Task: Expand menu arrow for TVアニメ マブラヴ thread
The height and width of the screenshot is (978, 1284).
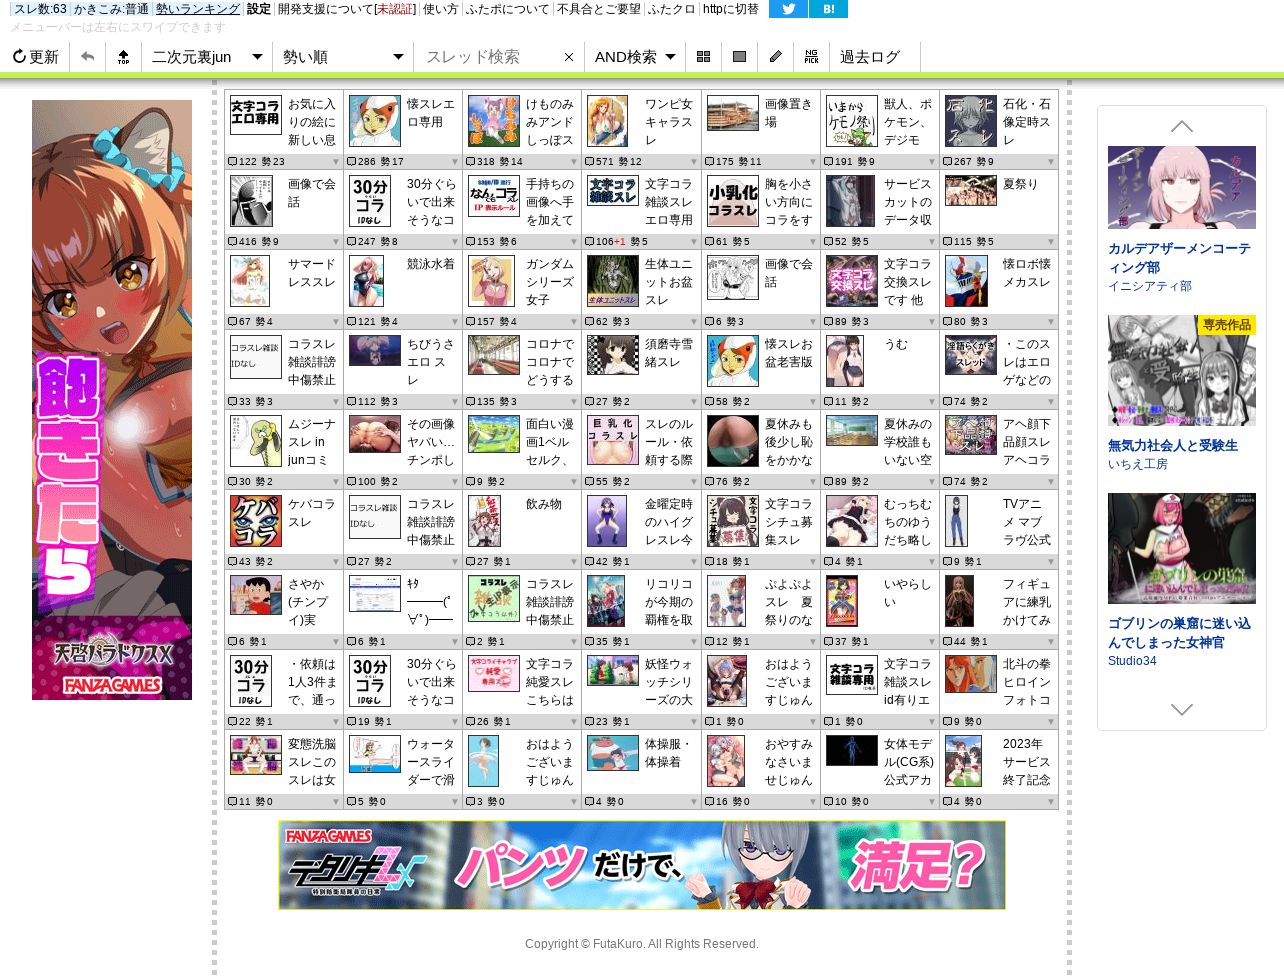Action: [1051, 562]
